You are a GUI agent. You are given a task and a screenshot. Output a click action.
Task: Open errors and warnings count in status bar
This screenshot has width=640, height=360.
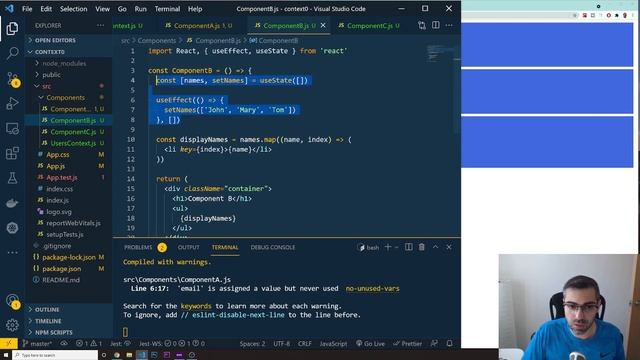[89, 344]
